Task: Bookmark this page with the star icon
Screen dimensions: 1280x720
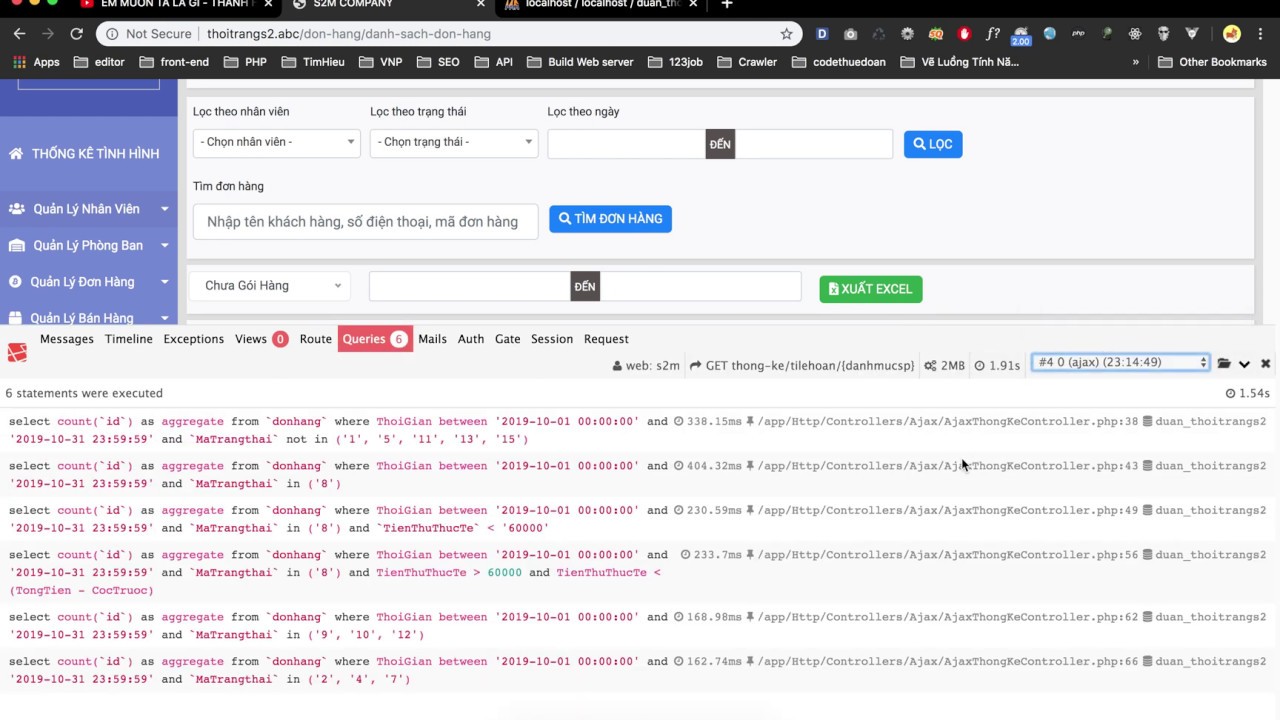Action: coord(786,34)
